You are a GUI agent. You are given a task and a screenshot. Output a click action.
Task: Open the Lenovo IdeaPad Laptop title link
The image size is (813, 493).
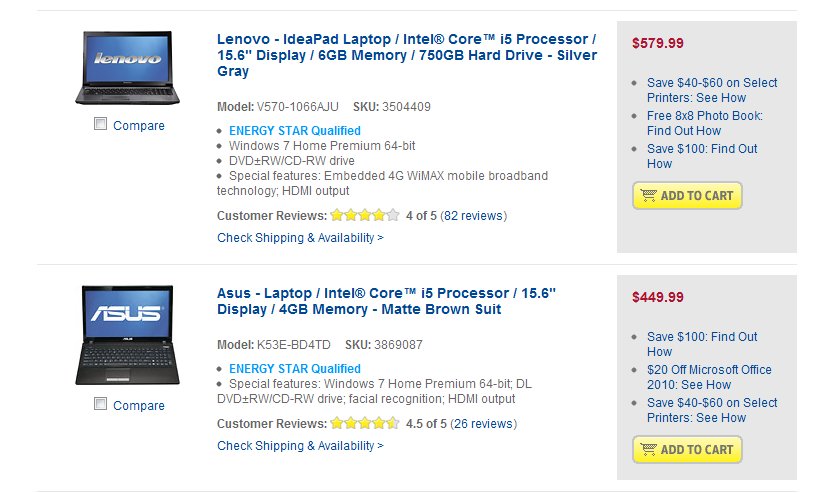(407, 55)
